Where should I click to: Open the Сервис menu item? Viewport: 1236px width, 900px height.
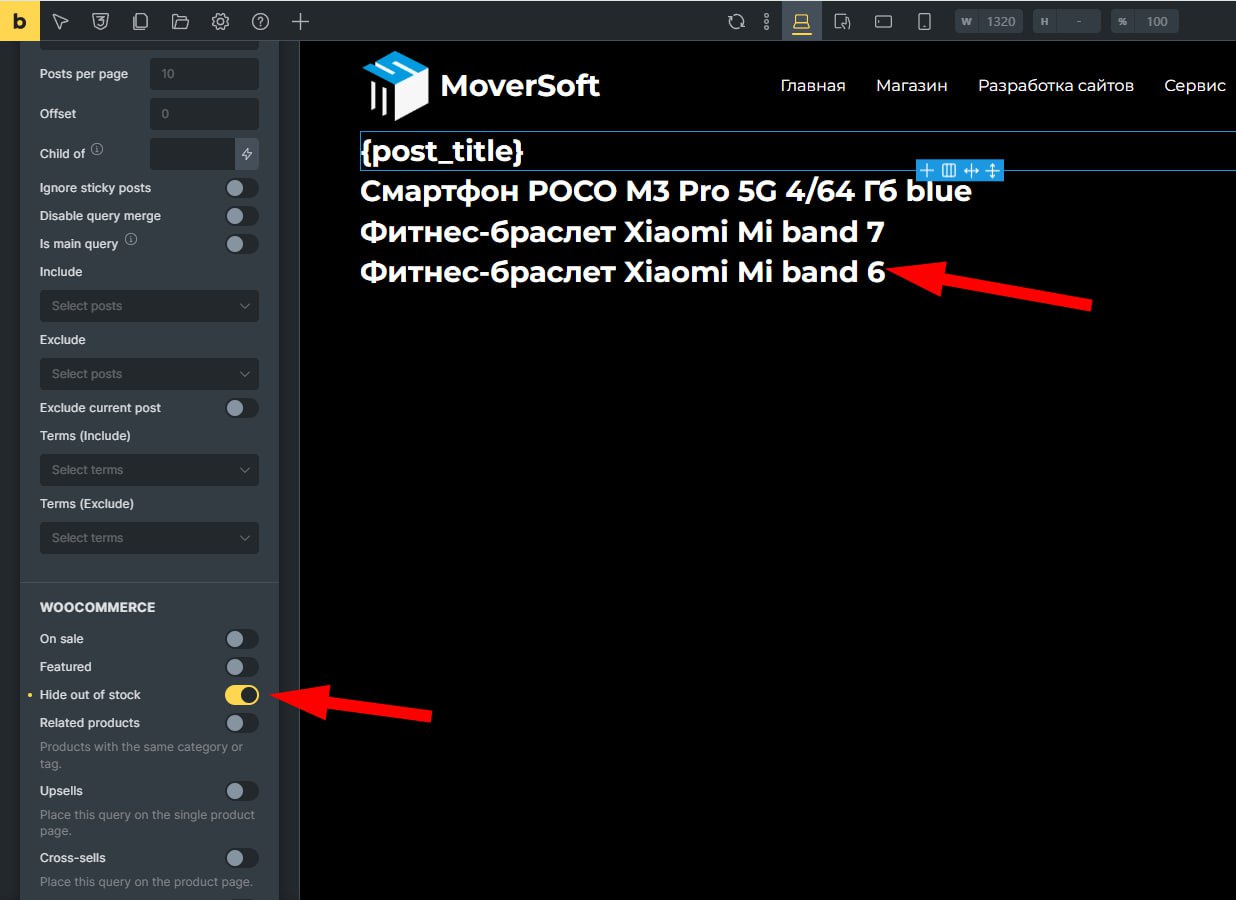click(x=1195, y=86)
